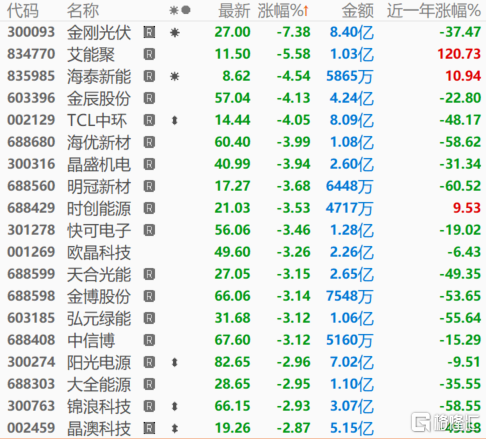Screen dimensions: 486x439
Task: Click the R badge next to 晶澳科技
Action: (x=149, y=428)
